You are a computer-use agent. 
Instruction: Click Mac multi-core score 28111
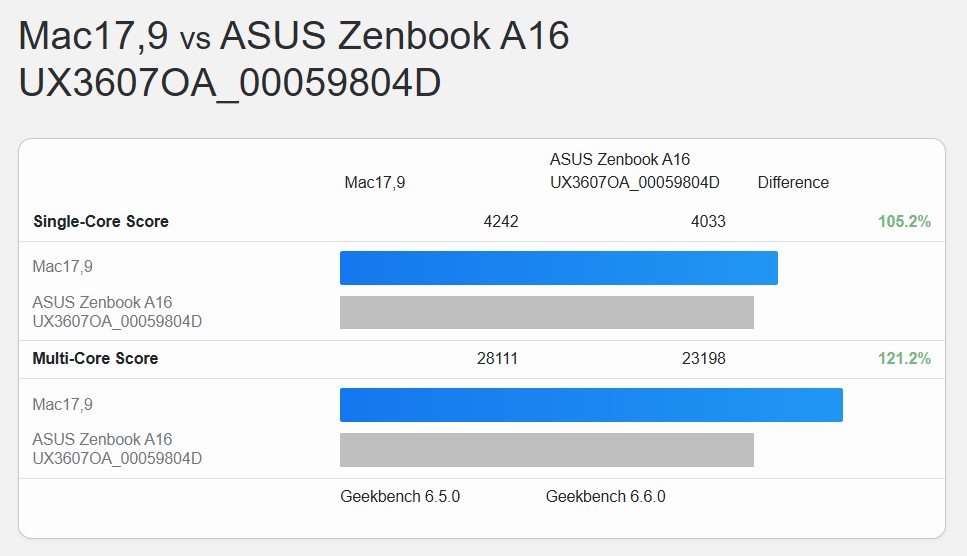pyautogui.click(x=497, y=358)
